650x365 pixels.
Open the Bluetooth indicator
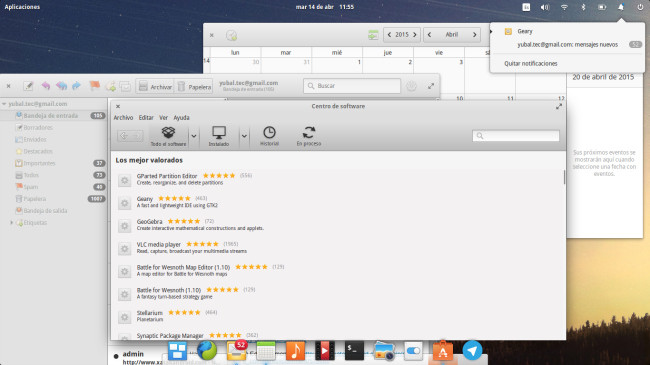583,7
